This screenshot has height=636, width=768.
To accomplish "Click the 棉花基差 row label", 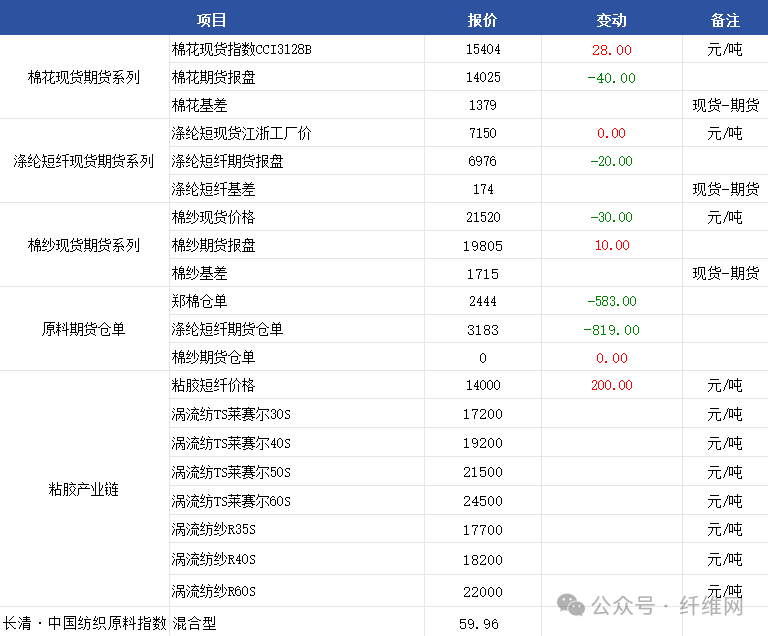I will click(199, 105).
